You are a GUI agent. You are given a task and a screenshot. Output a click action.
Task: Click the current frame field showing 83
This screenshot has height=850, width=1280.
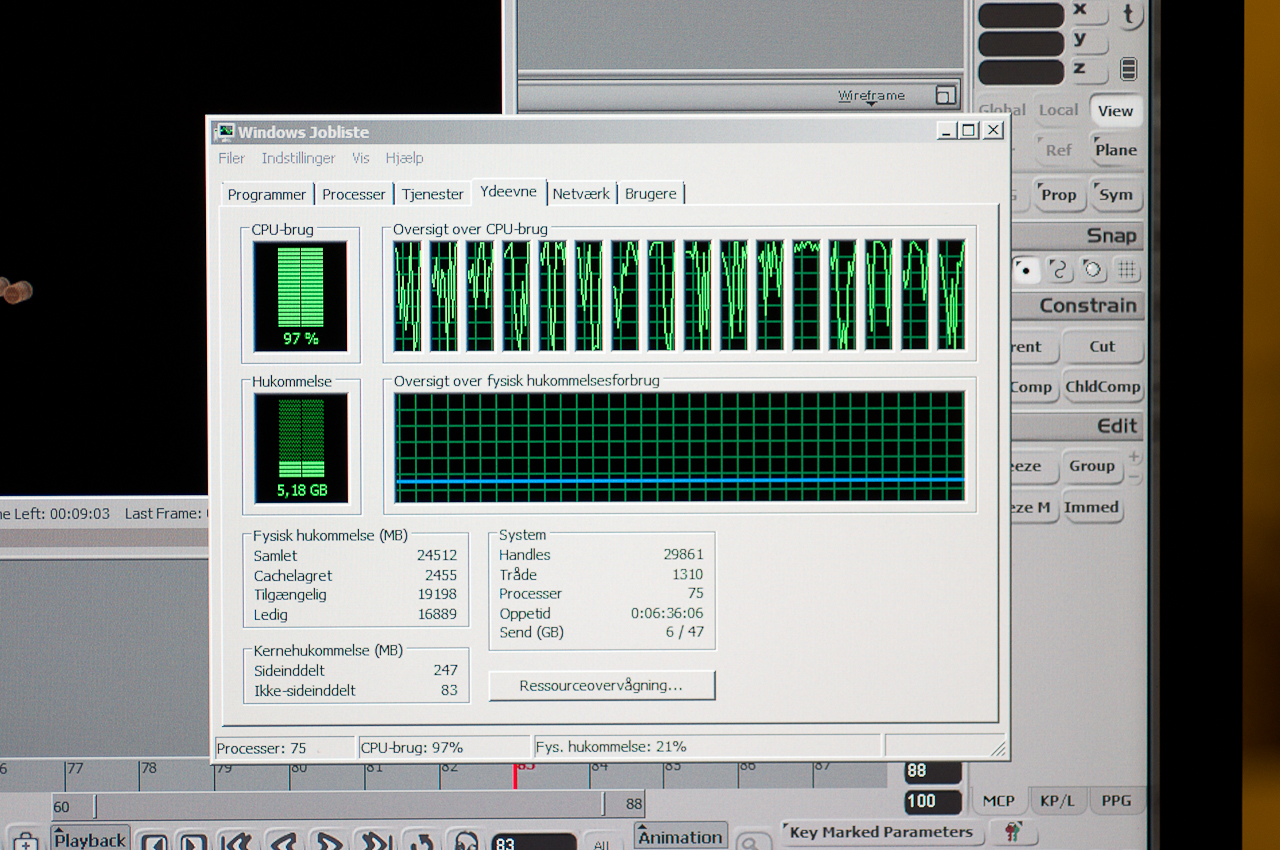[533, 843]
